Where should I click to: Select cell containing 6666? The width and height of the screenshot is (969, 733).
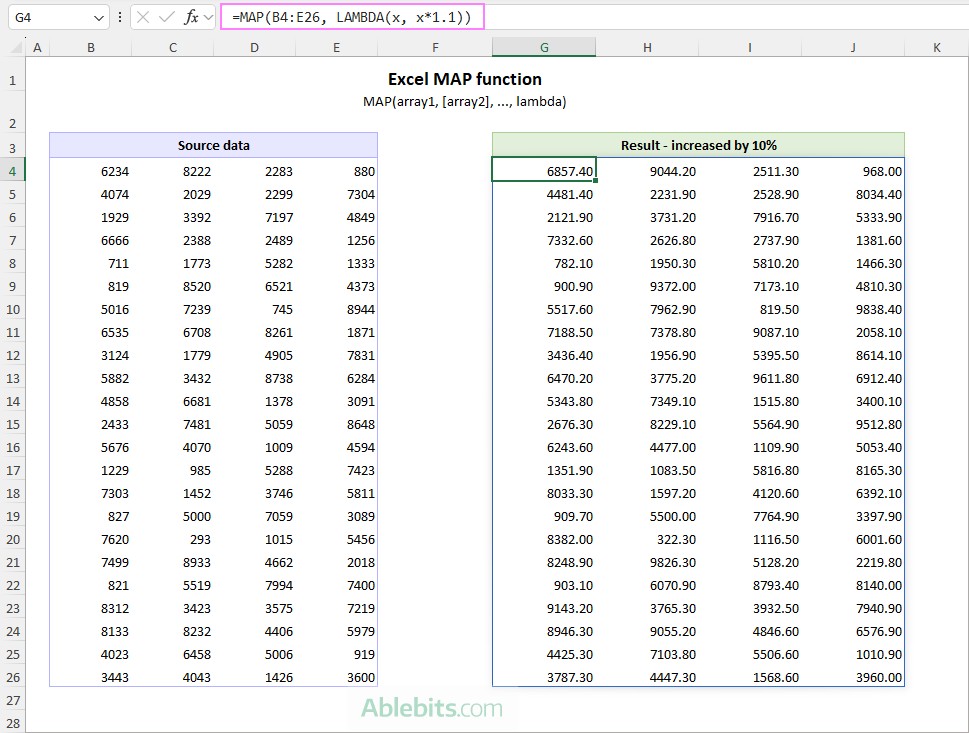pyautogui.click(x=91, y=240)
